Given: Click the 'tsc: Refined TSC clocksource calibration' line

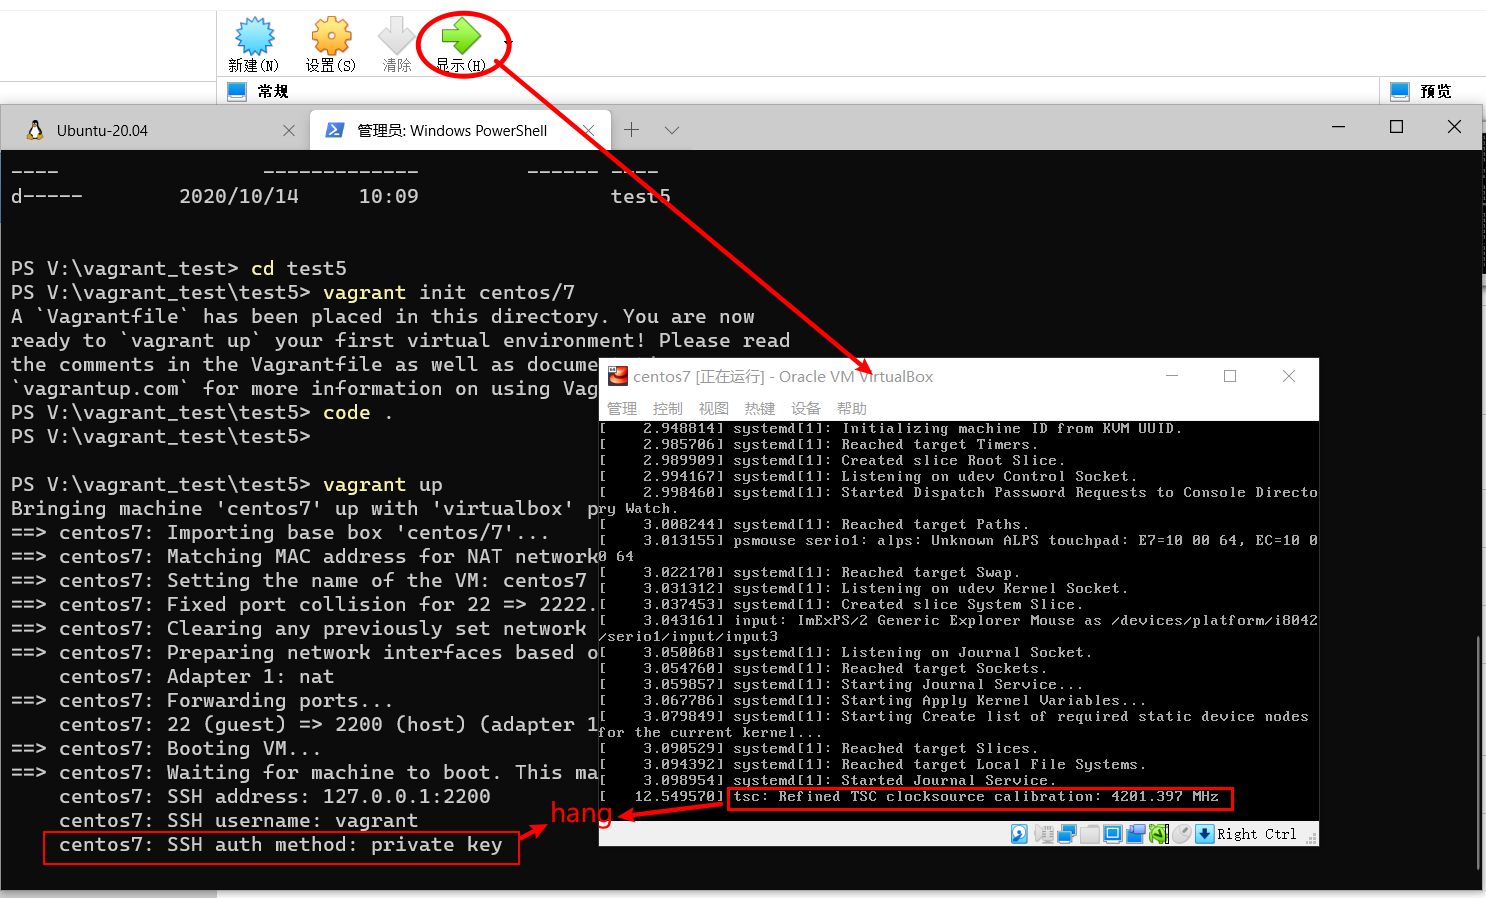Looking at the screenshot, I should (976, 797).
